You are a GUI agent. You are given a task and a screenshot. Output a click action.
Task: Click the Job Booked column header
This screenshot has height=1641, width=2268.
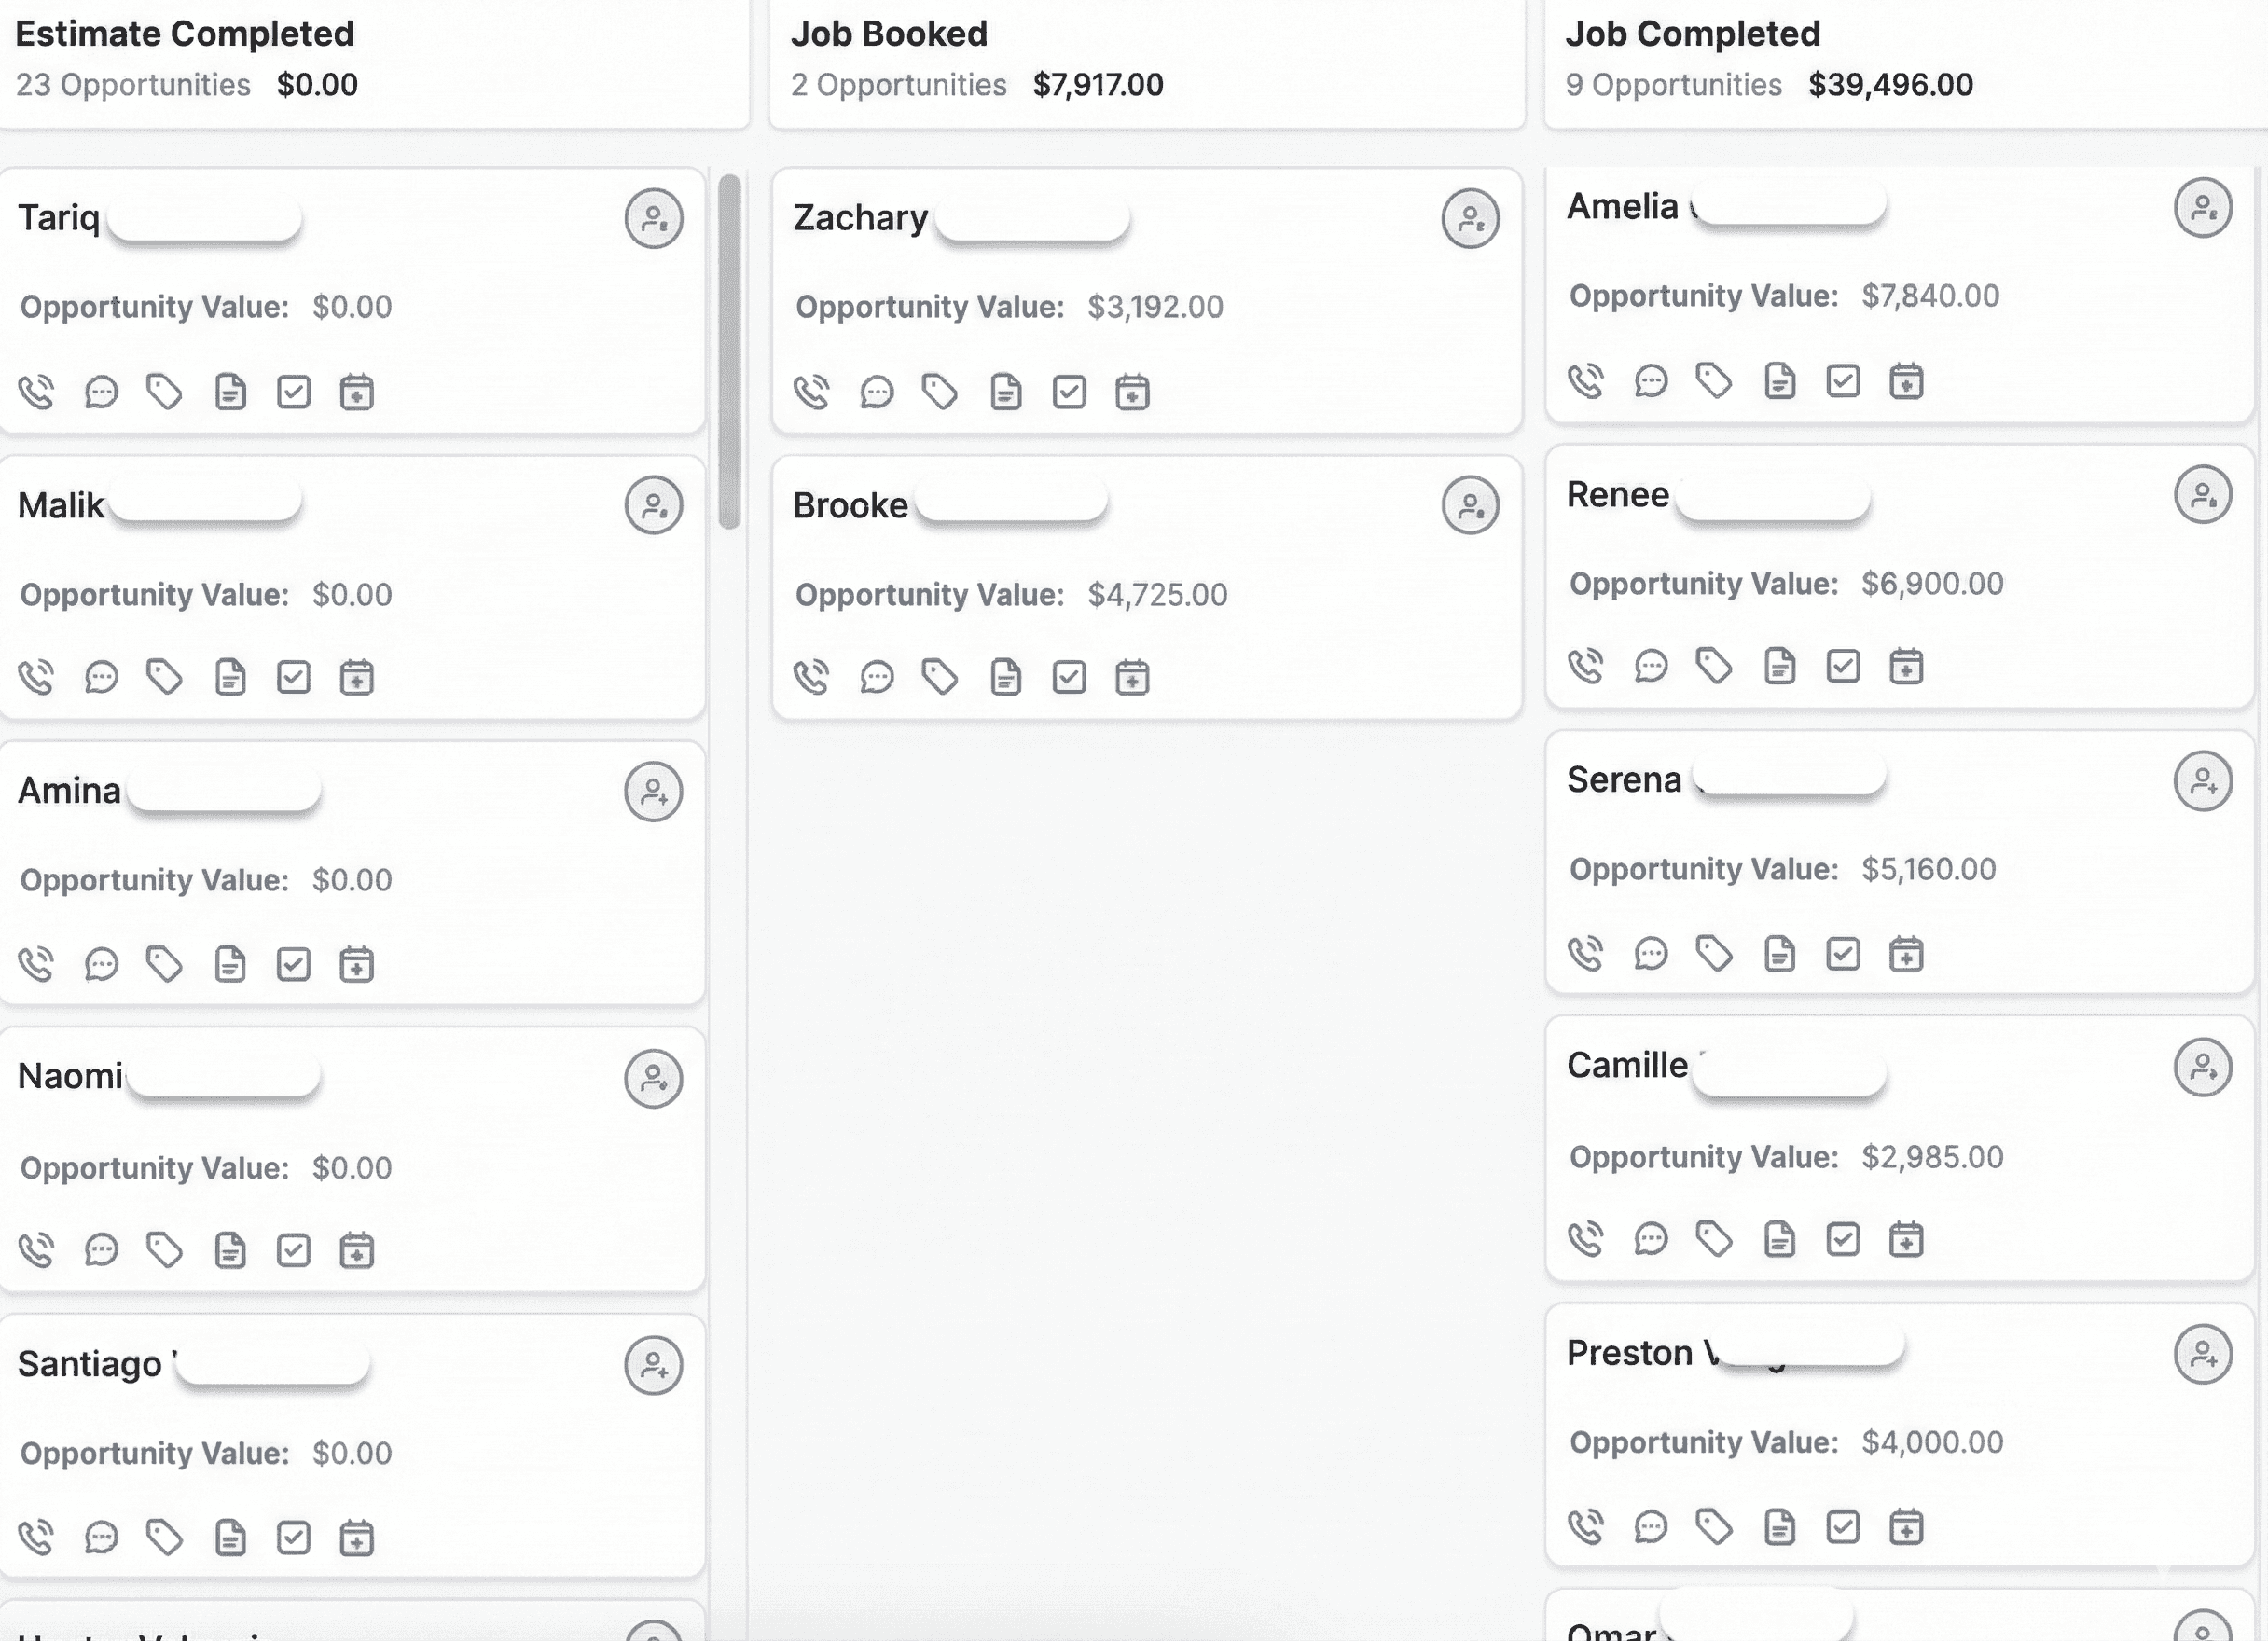click(x=889, y=34)
